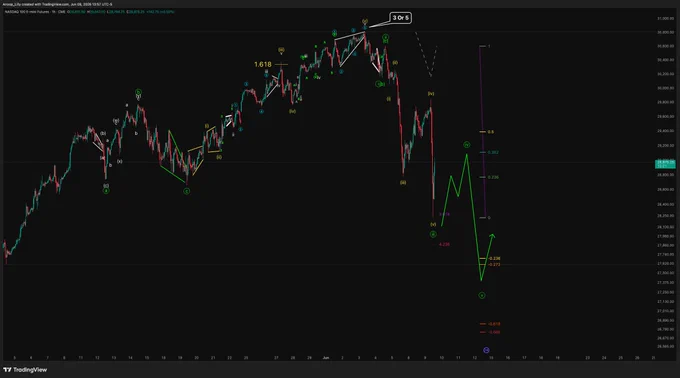Image resolution: width=680 pixels, height=378 pixels.
Task: Click the 30,000.00 price axis label
Action: tap(666, 88)
